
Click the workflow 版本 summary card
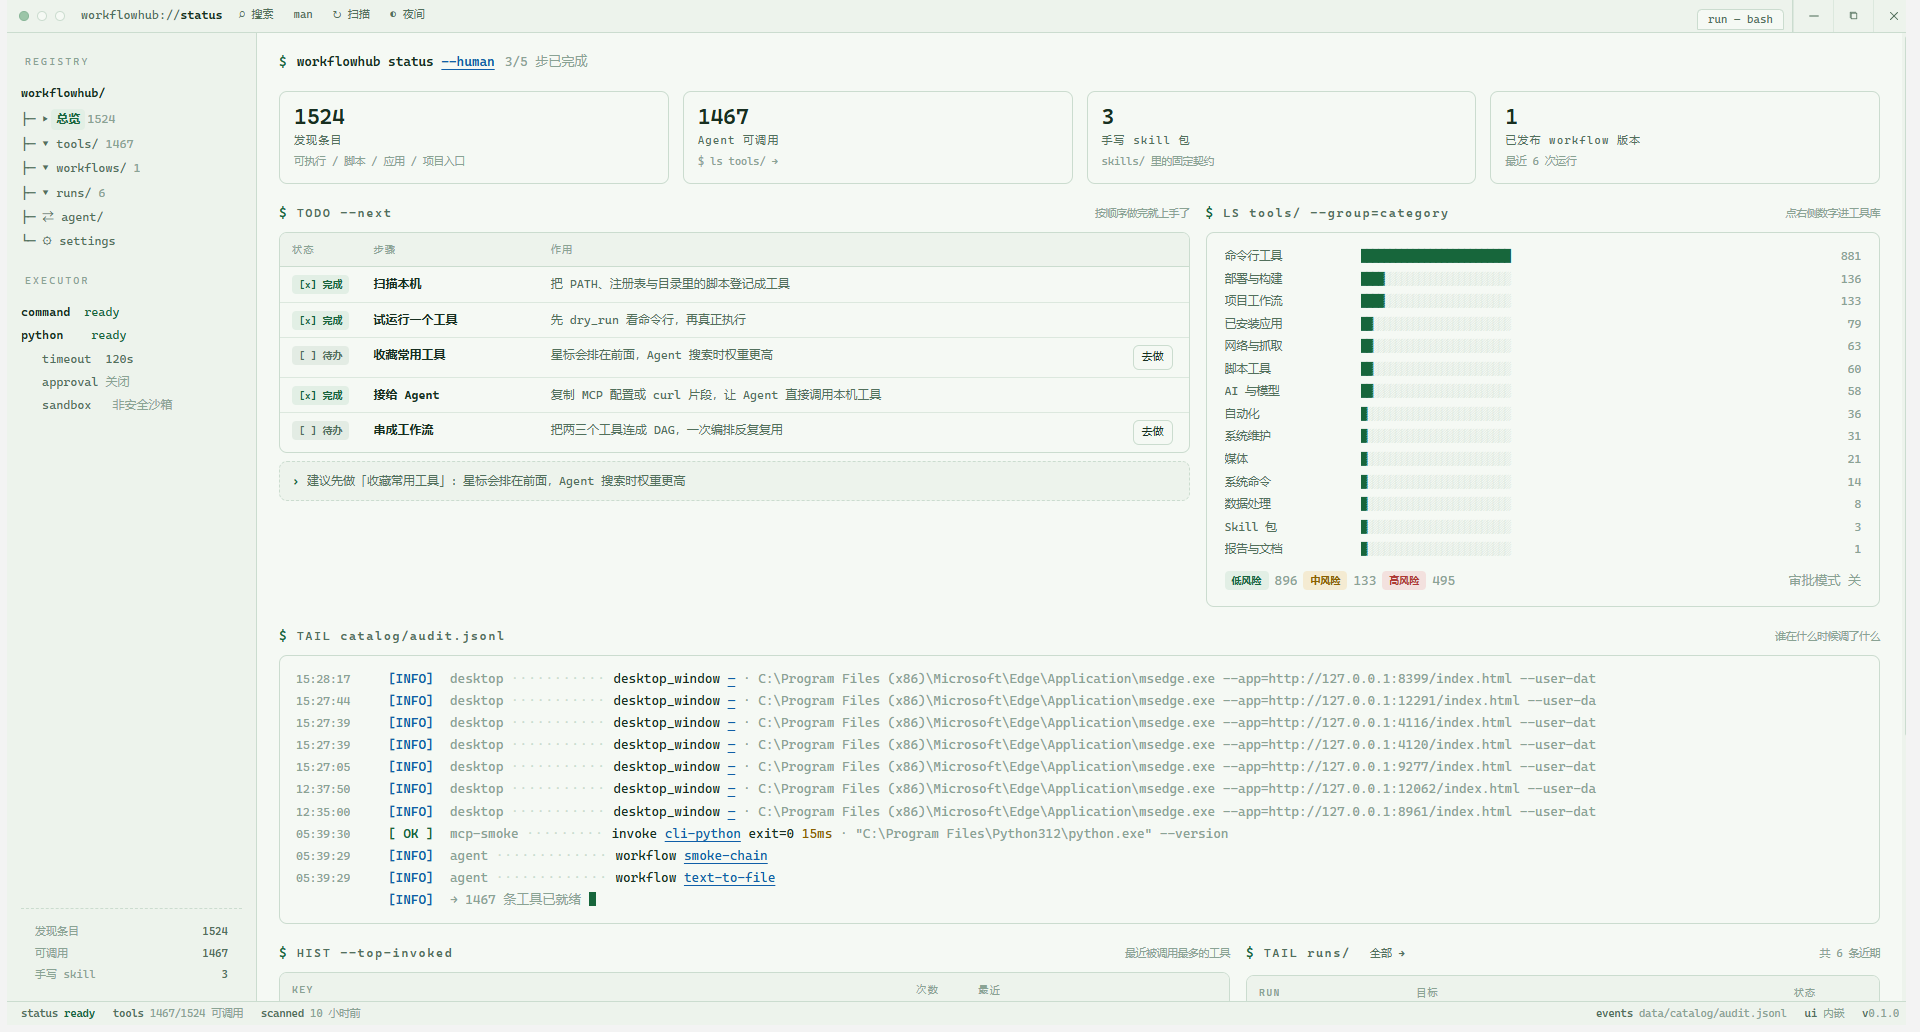[x=1684, y=138]
